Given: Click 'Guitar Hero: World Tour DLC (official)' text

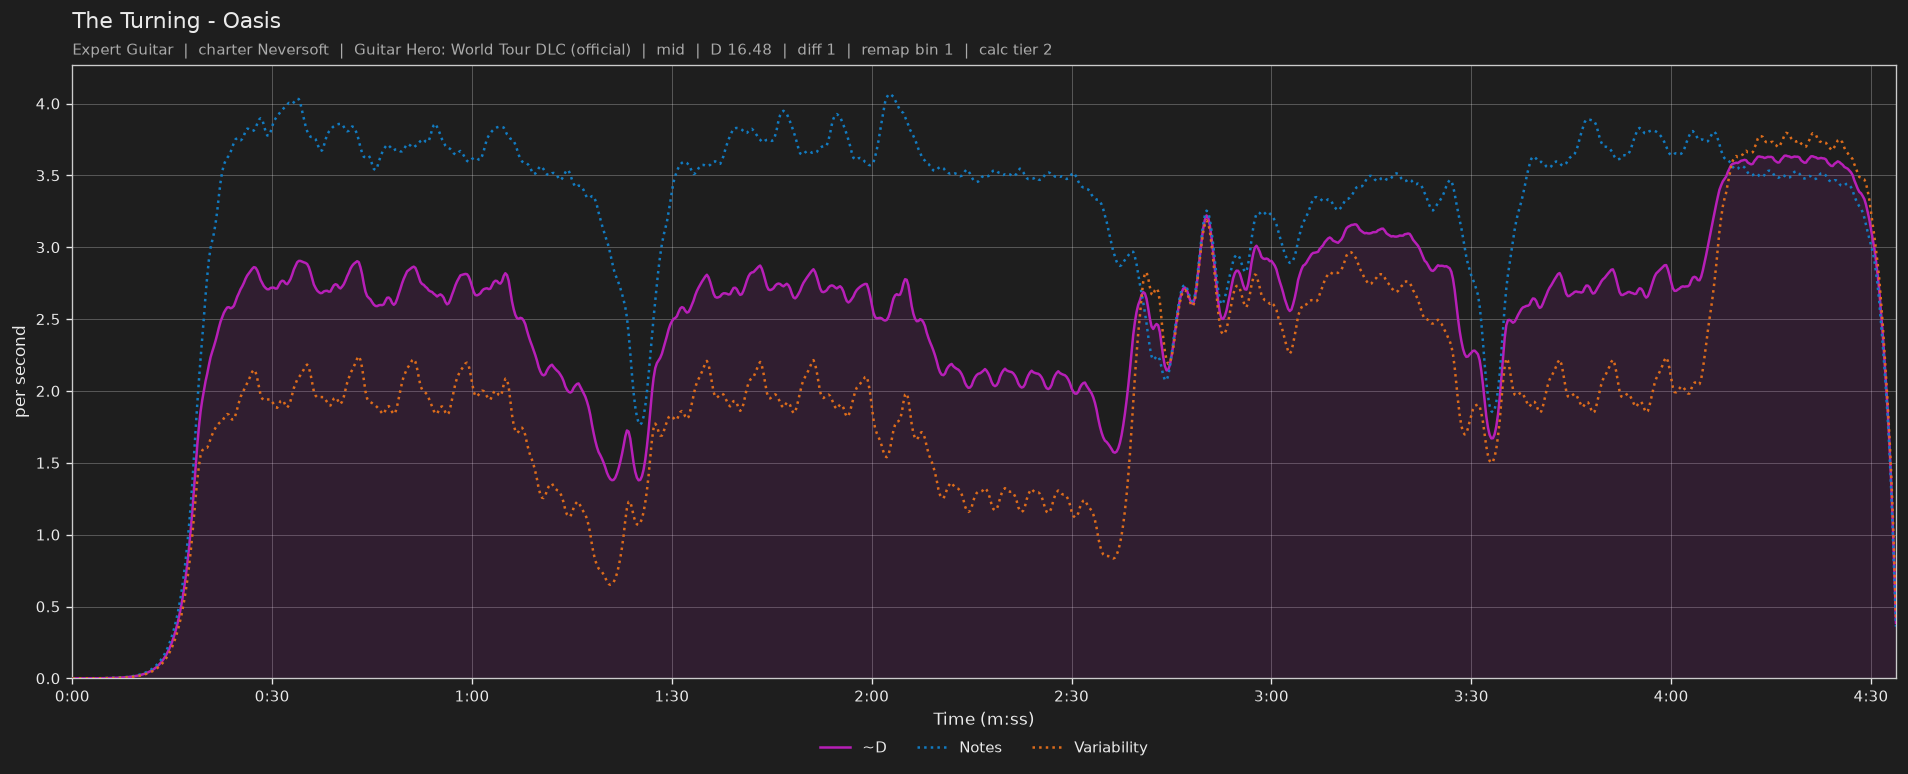Looking at the screenshot, I should point(492,50).
